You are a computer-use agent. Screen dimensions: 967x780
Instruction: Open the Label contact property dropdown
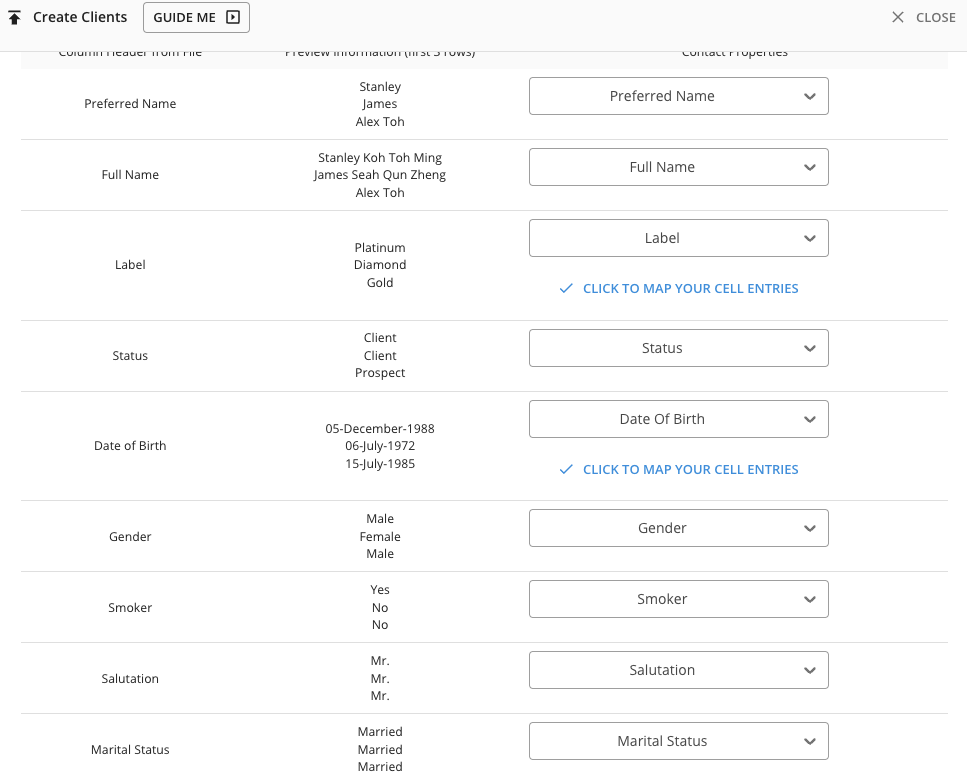tap(678, 238)
